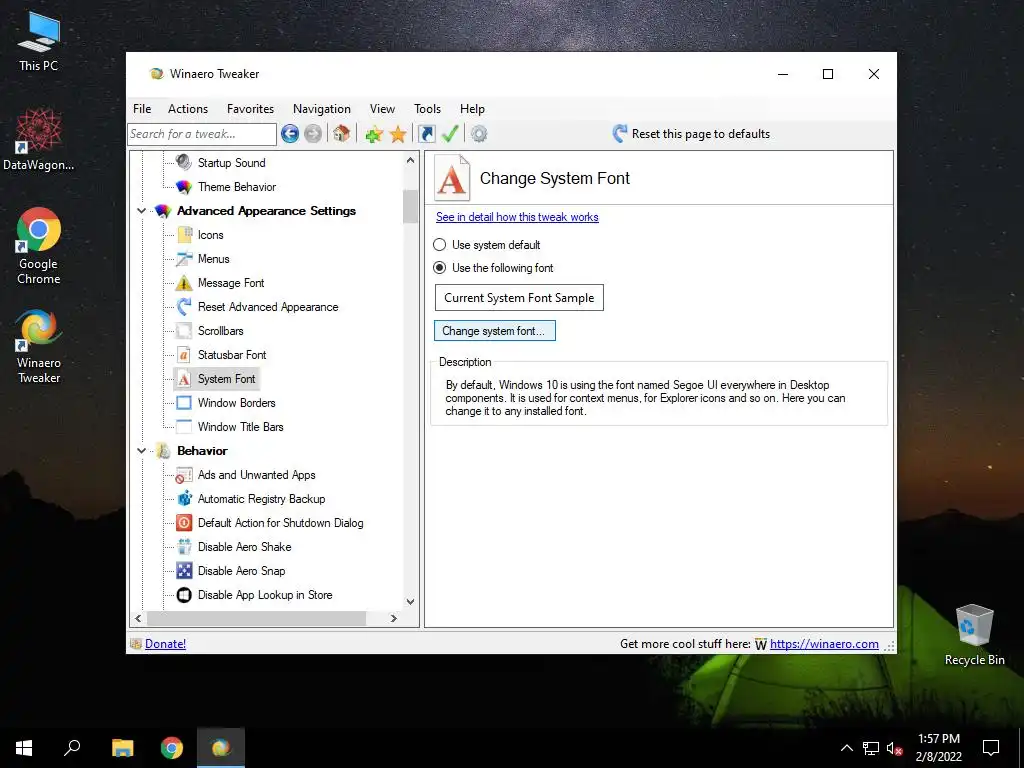Collapse the Advanced Appearance Settings group
The height and width of the screenshot is (768, 1024).
142,211
